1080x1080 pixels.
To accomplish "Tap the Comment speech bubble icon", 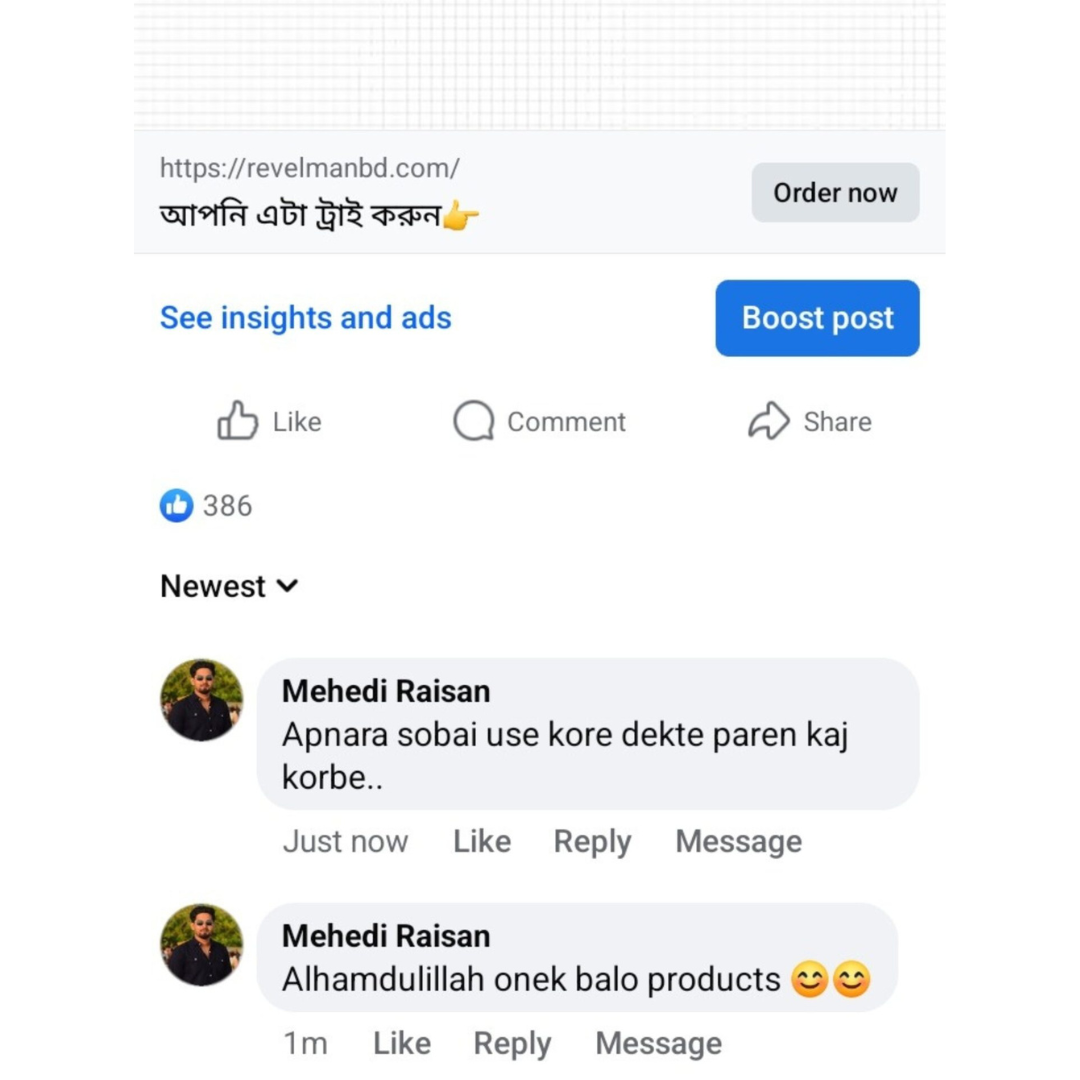I will click(x=473, y=422).
